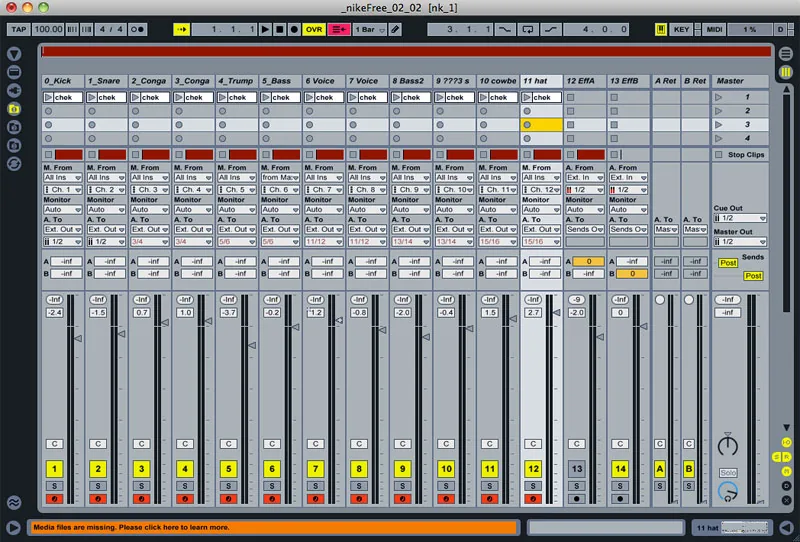
Task: Toggle the KEY map mode switch
Action: (x=682, y=30)
